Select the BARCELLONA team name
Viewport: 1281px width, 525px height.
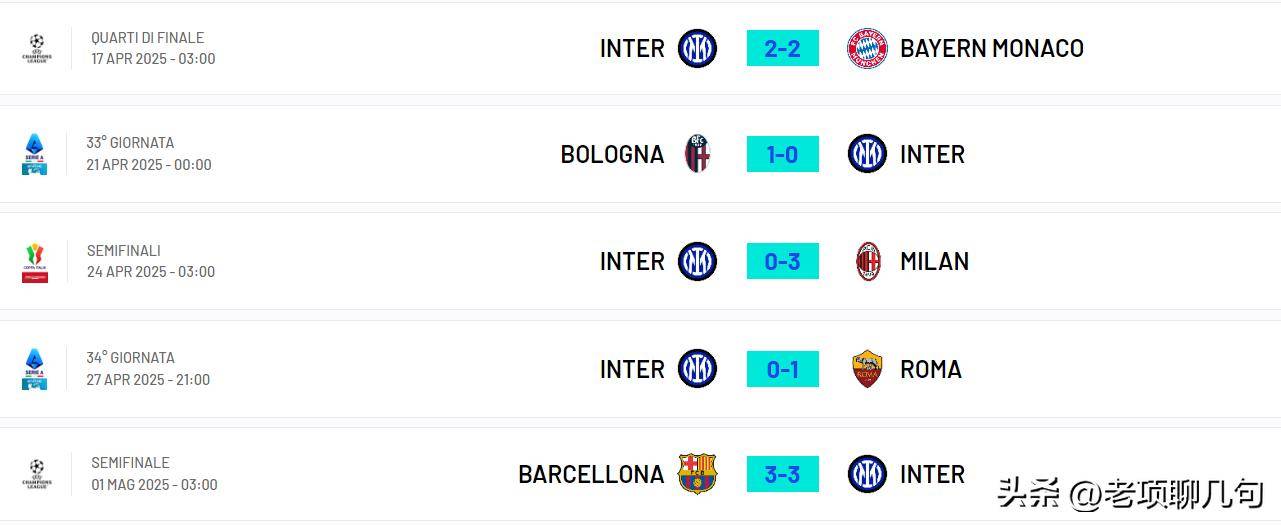pyautogui.click(x=591, y=474)
